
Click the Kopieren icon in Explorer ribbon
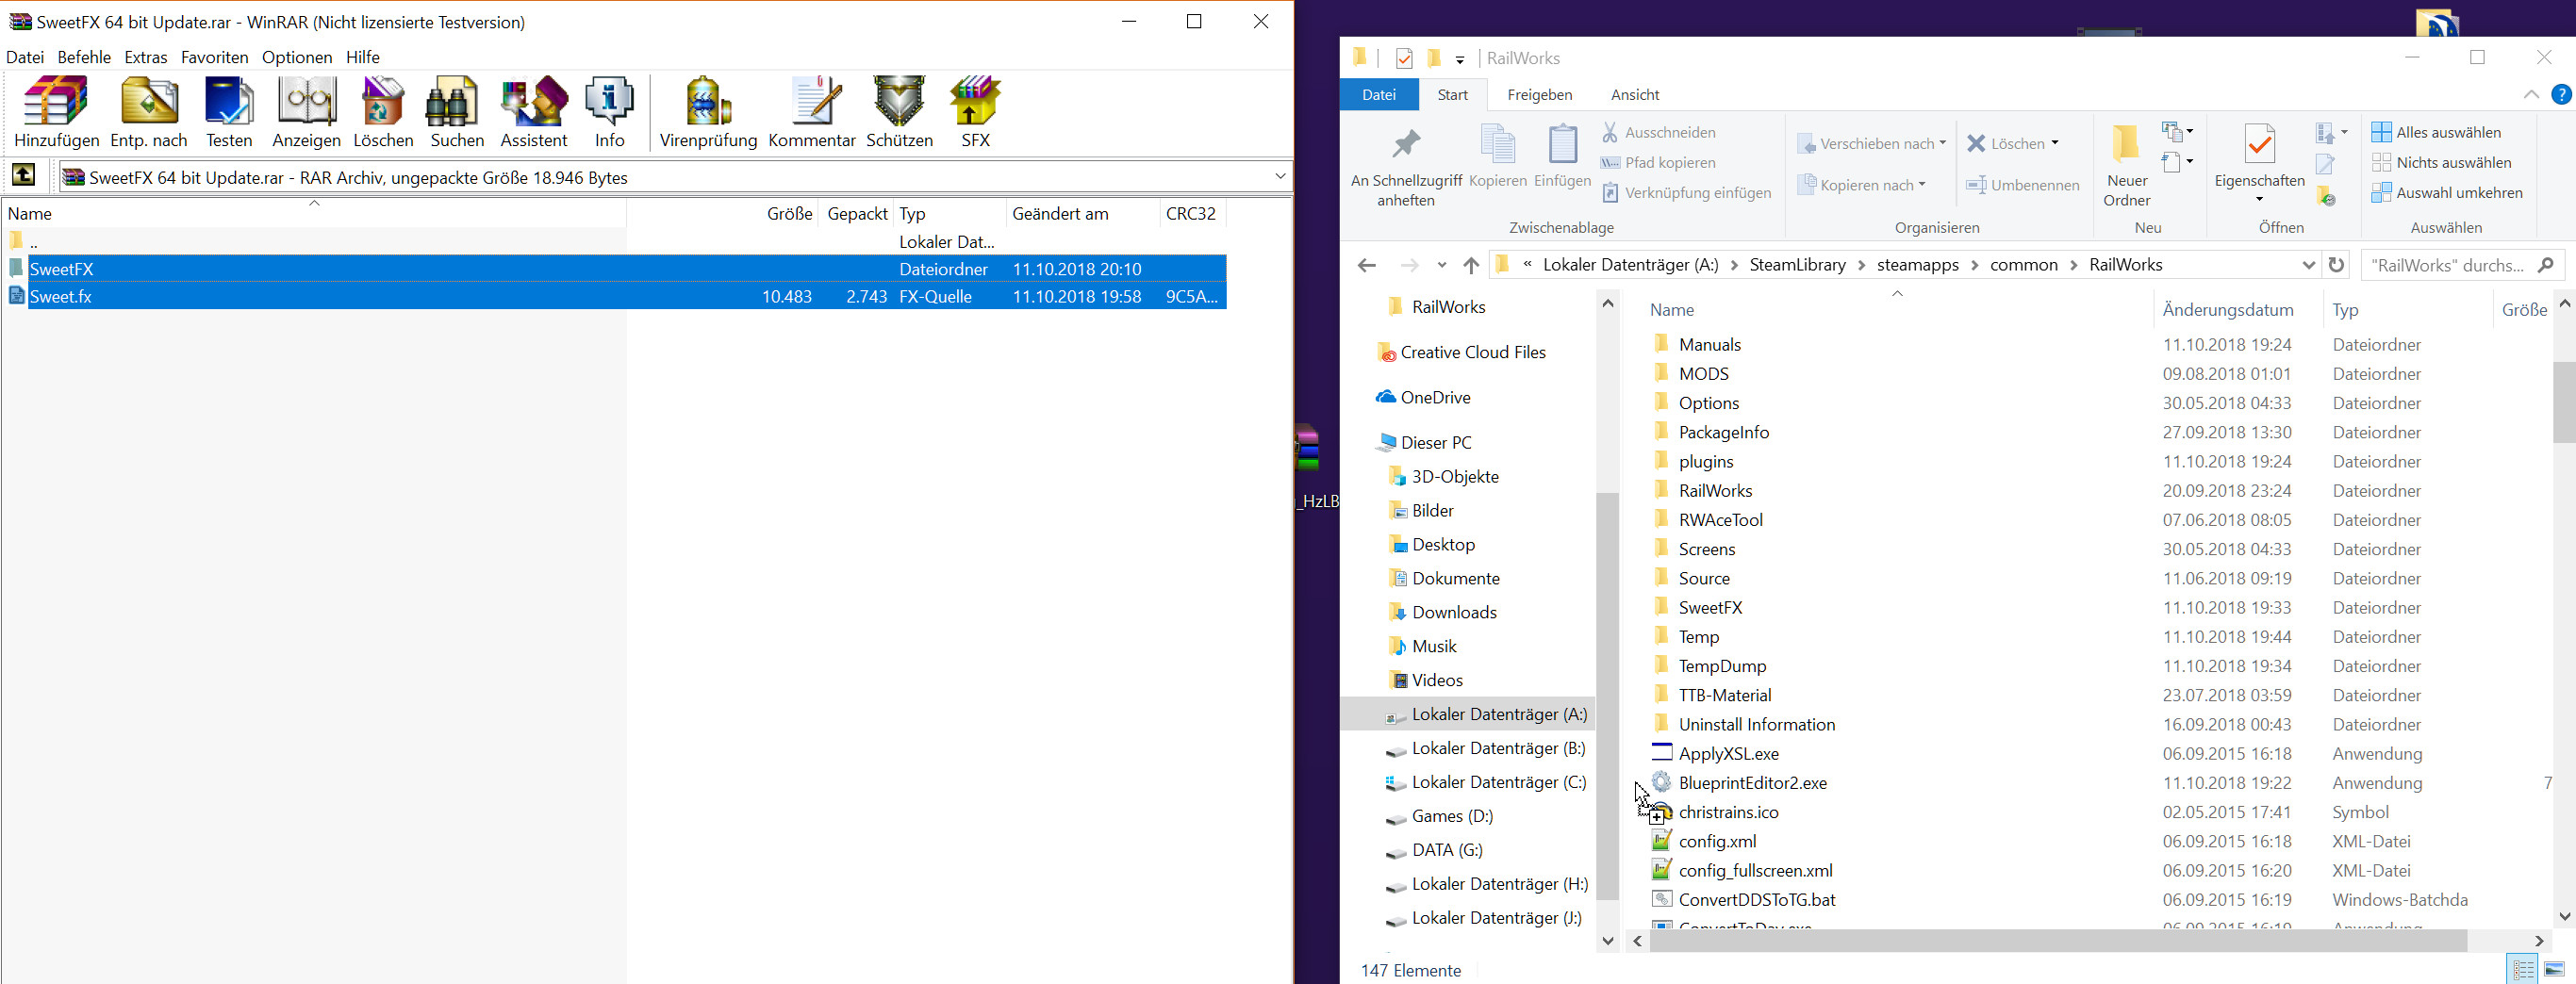pos(1498,157)
